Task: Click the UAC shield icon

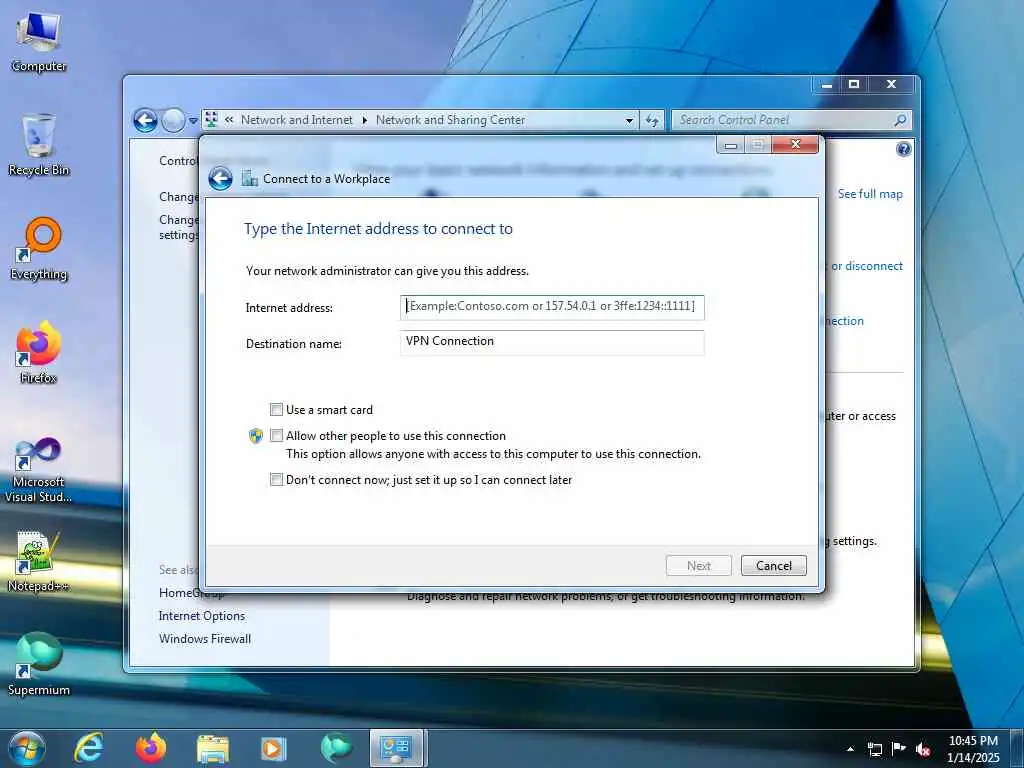Action: (256, 436)
